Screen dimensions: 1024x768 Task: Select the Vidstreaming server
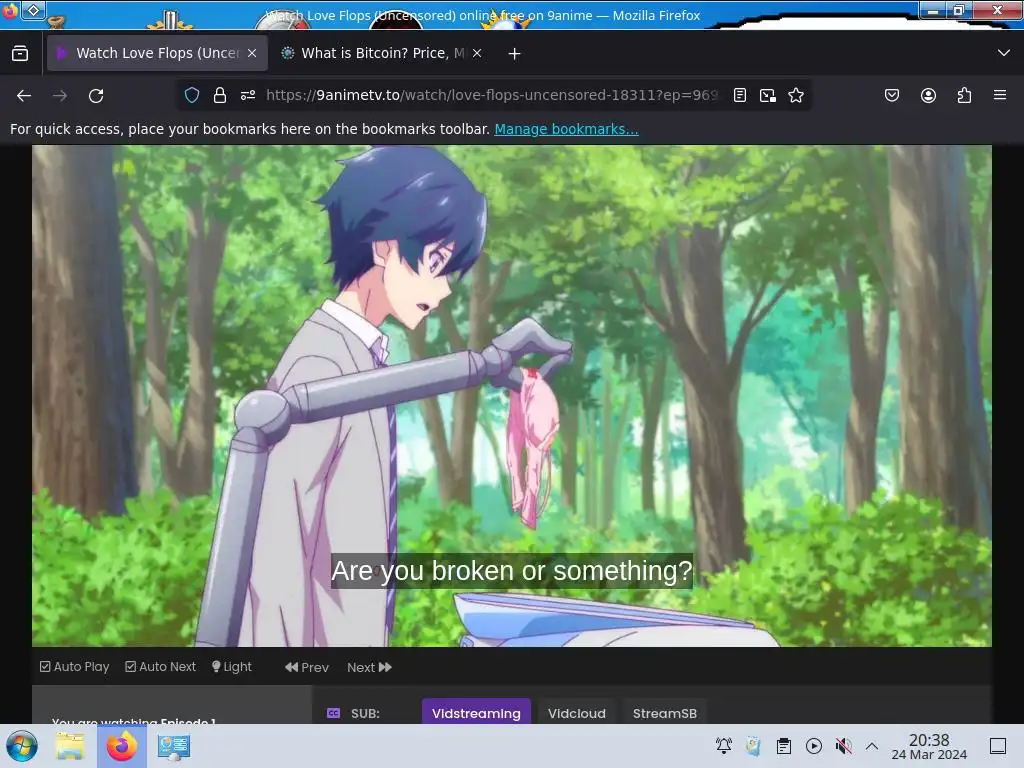[x=476, y=713]
